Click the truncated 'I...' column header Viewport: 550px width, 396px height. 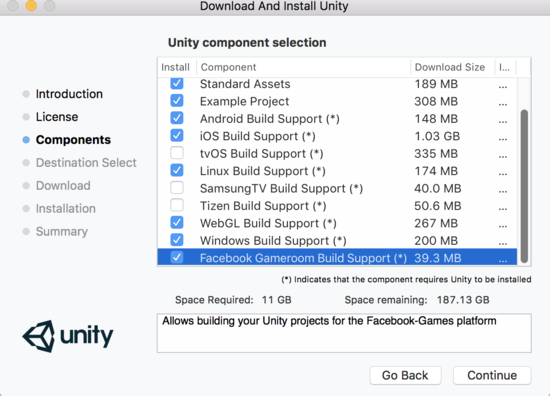pos(505,67)
